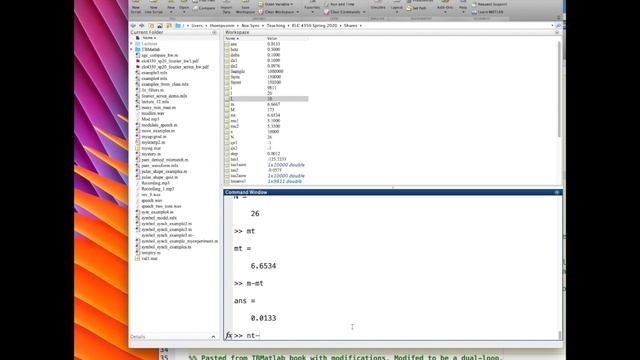Click the up one folder icon
The image size is (640, 360).
(151, 25)
